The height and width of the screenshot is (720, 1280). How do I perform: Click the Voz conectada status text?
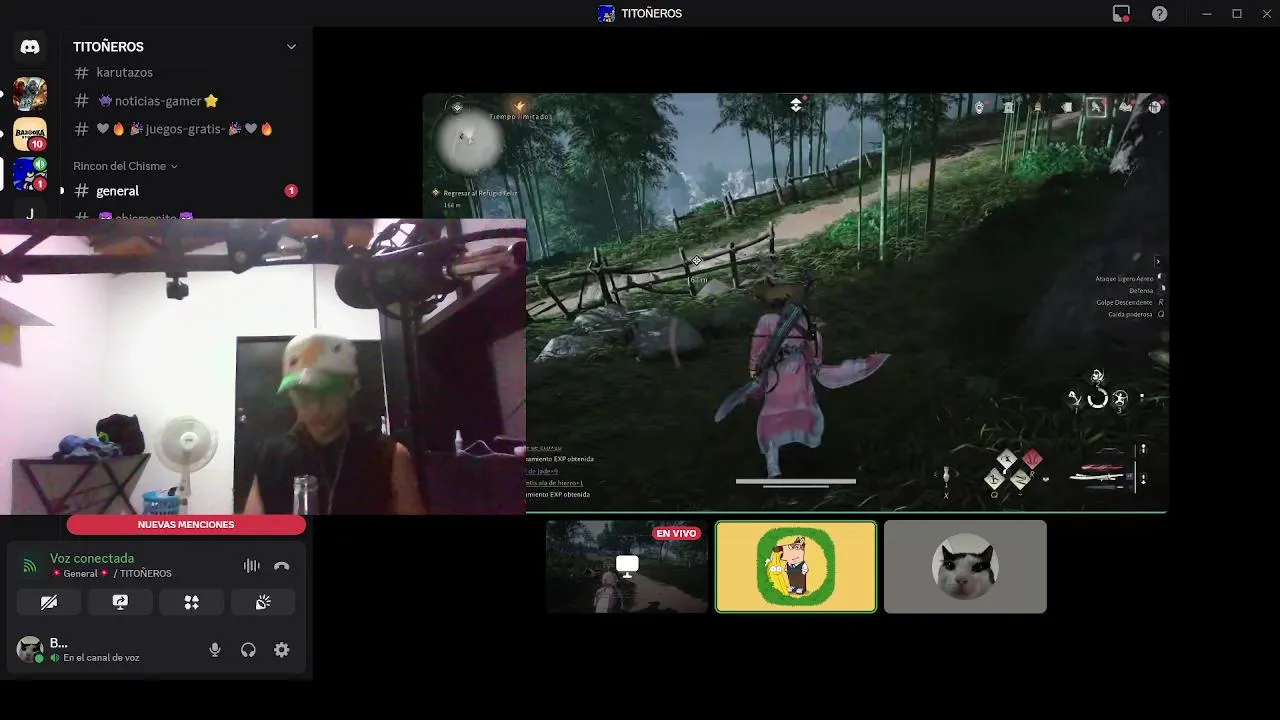92,558
